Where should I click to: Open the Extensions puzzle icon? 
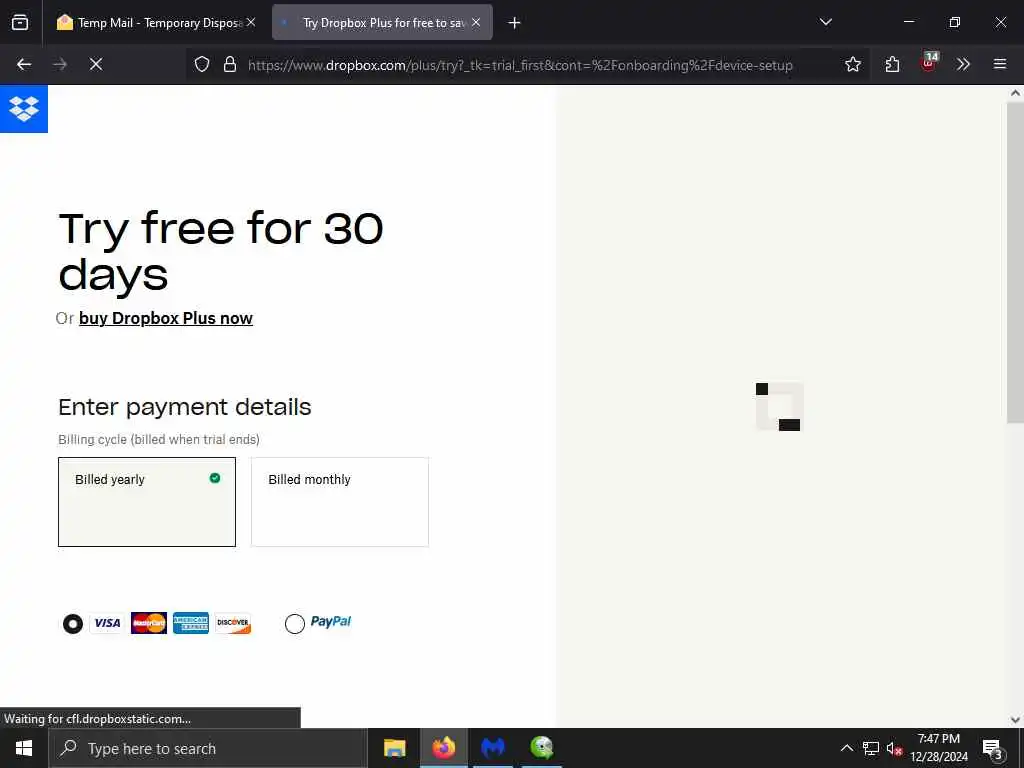892,64
